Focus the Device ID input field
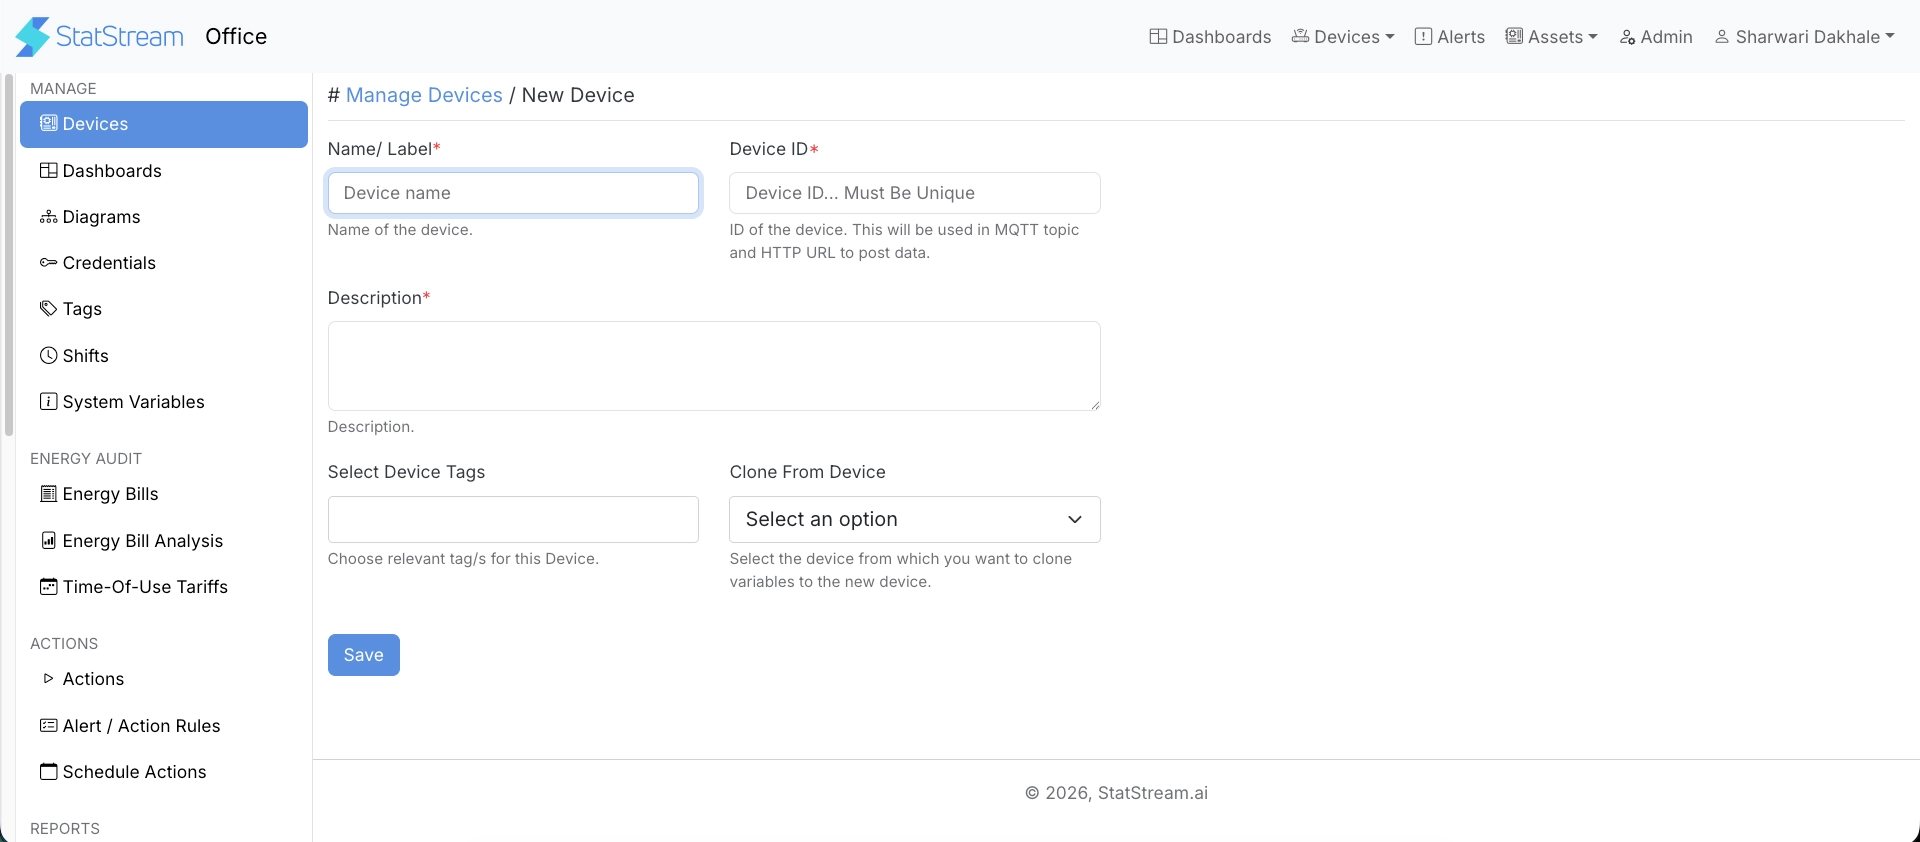Viewport: 1920px width, 842px height. click(x=915, y=193)
